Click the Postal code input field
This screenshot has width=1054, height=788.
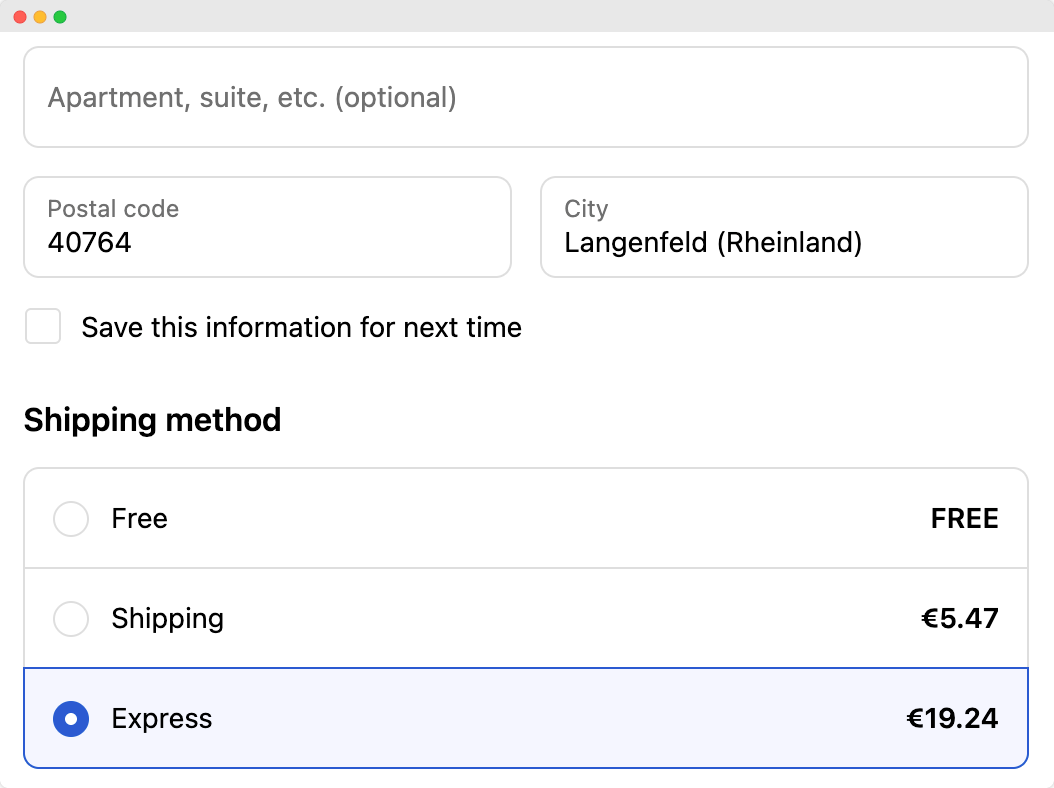tap(267, 228)
